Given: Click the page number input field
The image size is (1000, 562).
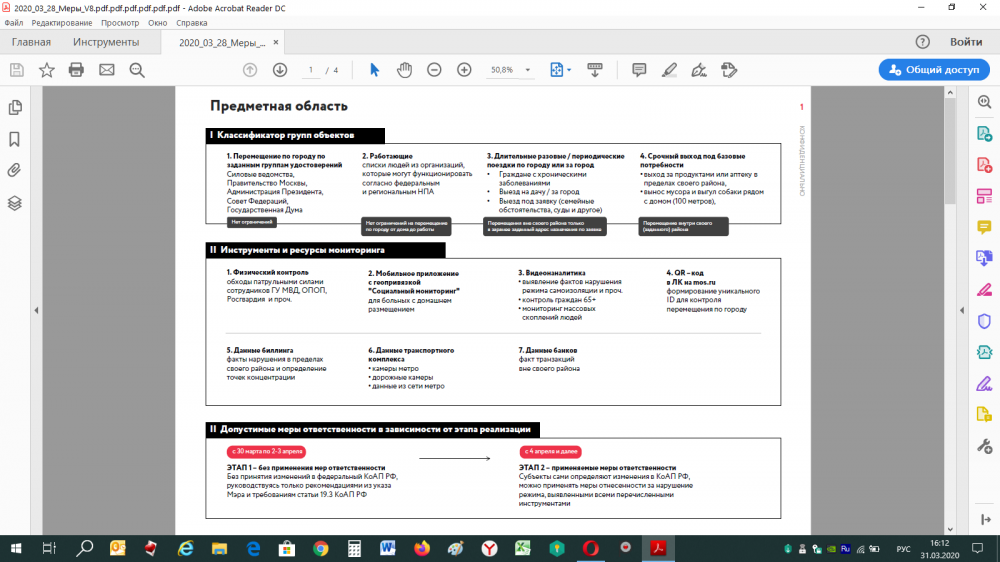Looking at the screenshot, I should coord(312,70).
